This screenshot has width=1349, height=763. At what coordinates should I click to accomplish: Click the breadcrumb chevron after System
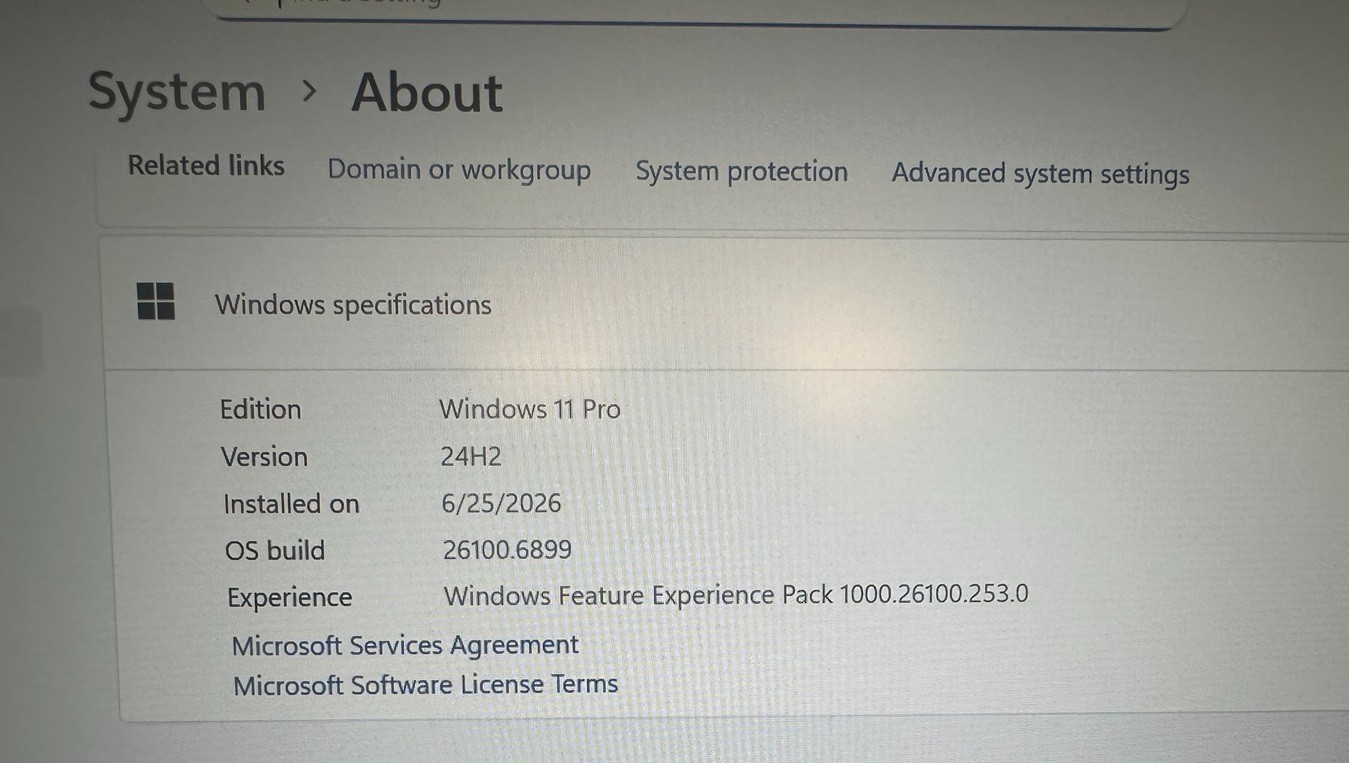click(309, 91)
